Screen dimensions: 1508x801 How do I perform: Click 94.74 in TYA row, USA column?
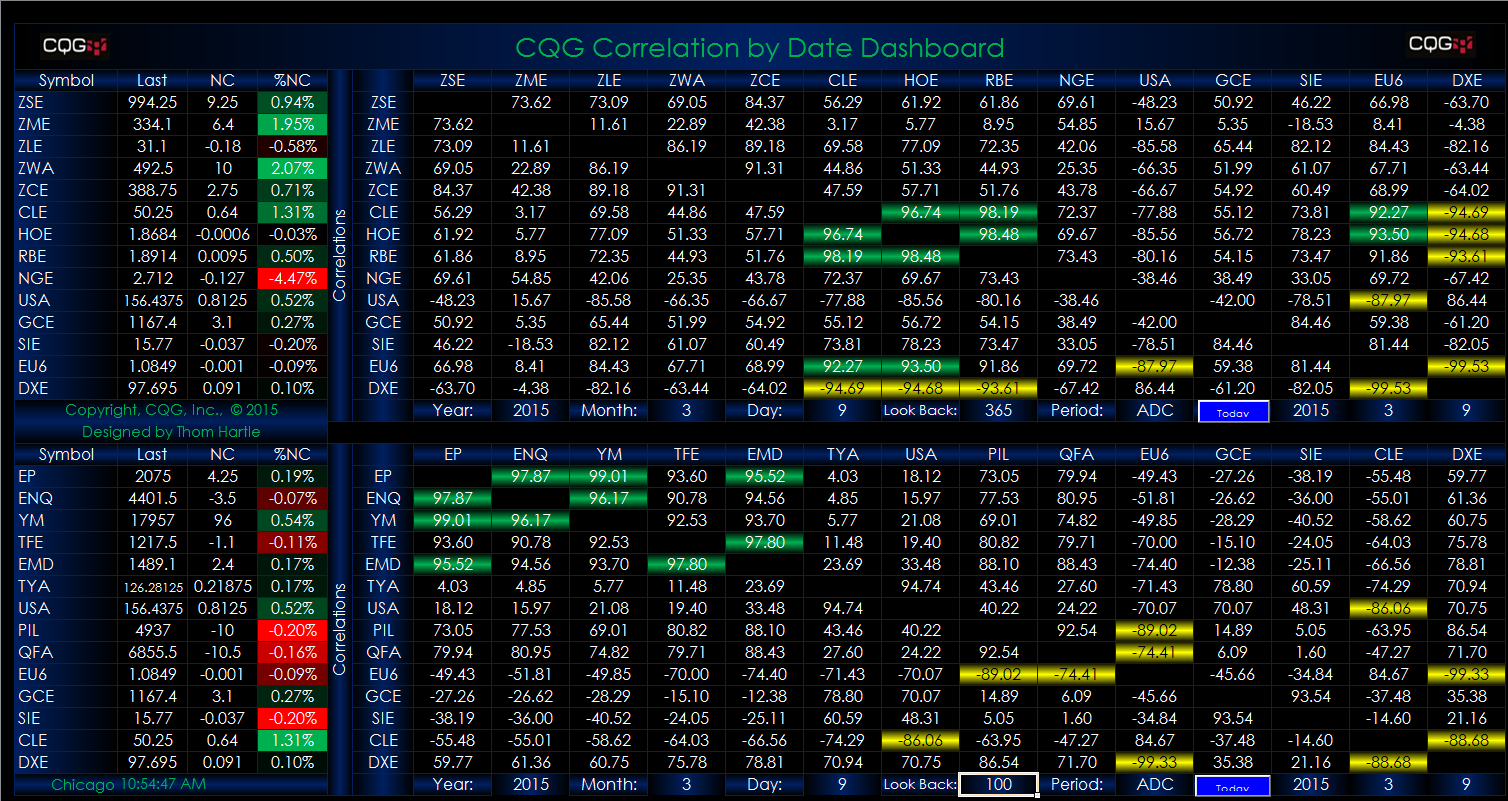click(920, 586)
